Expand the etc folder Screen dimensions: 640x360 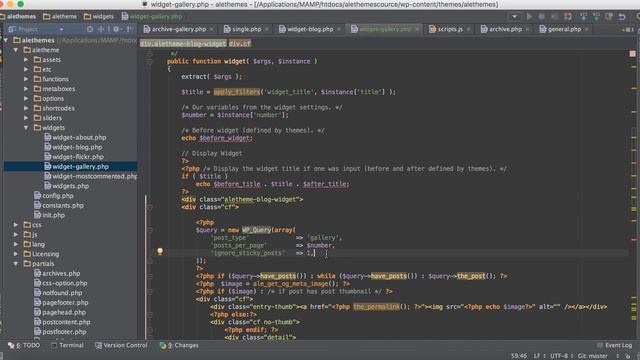[26, 69]
